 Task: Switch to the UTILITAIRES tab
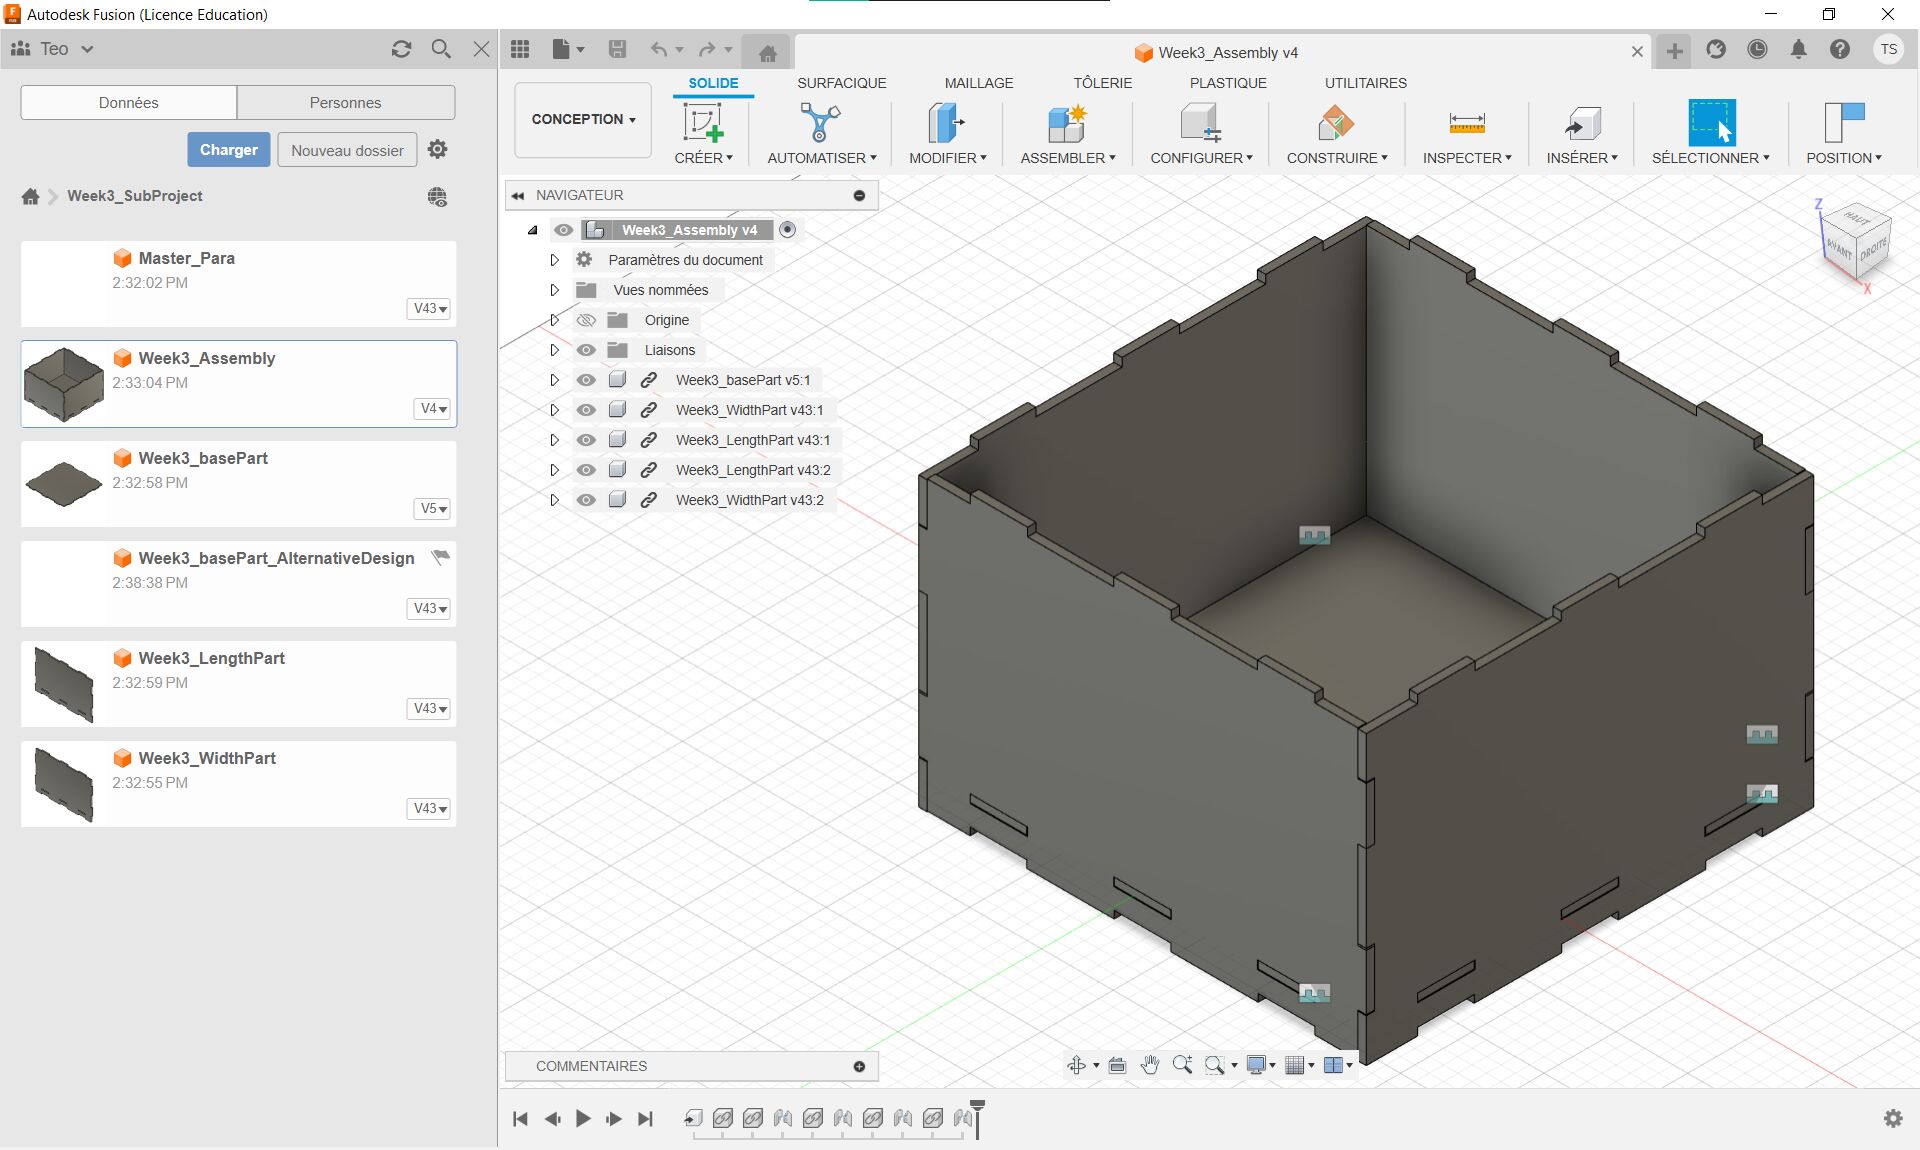(x=1365, y=83)
